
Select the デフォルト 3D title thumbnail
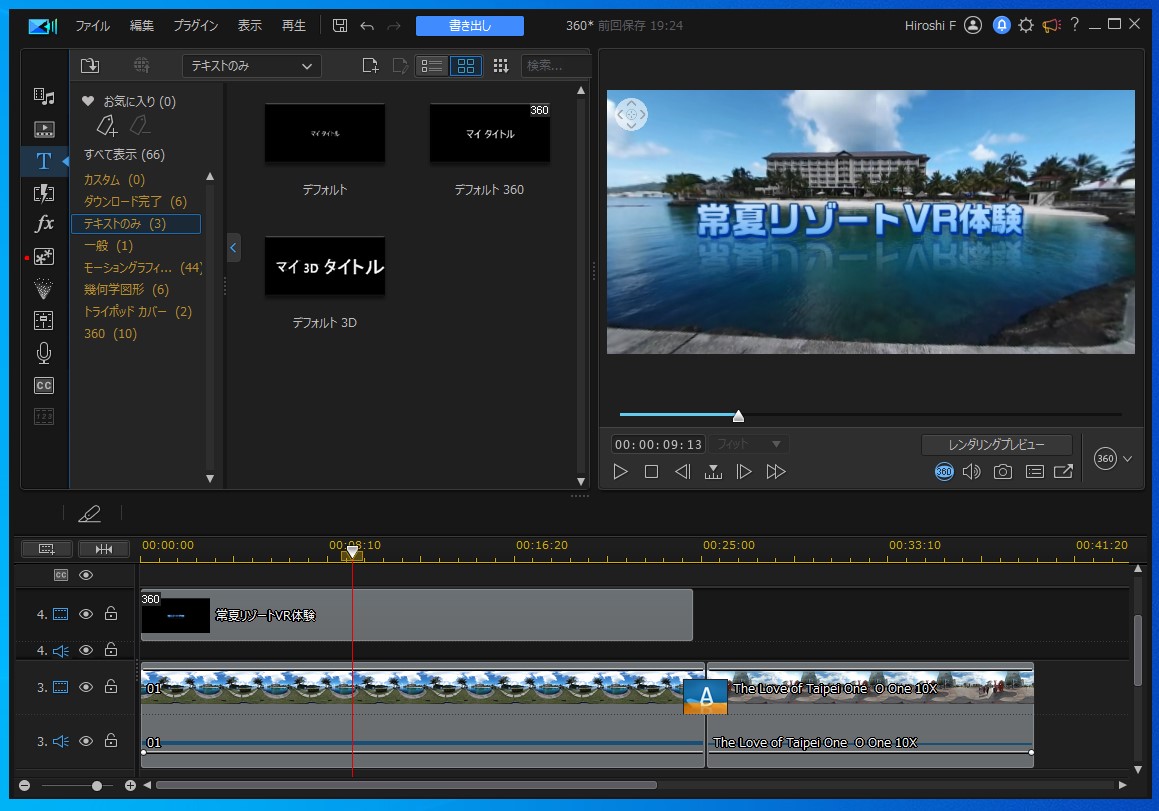[x=324, y=266]
